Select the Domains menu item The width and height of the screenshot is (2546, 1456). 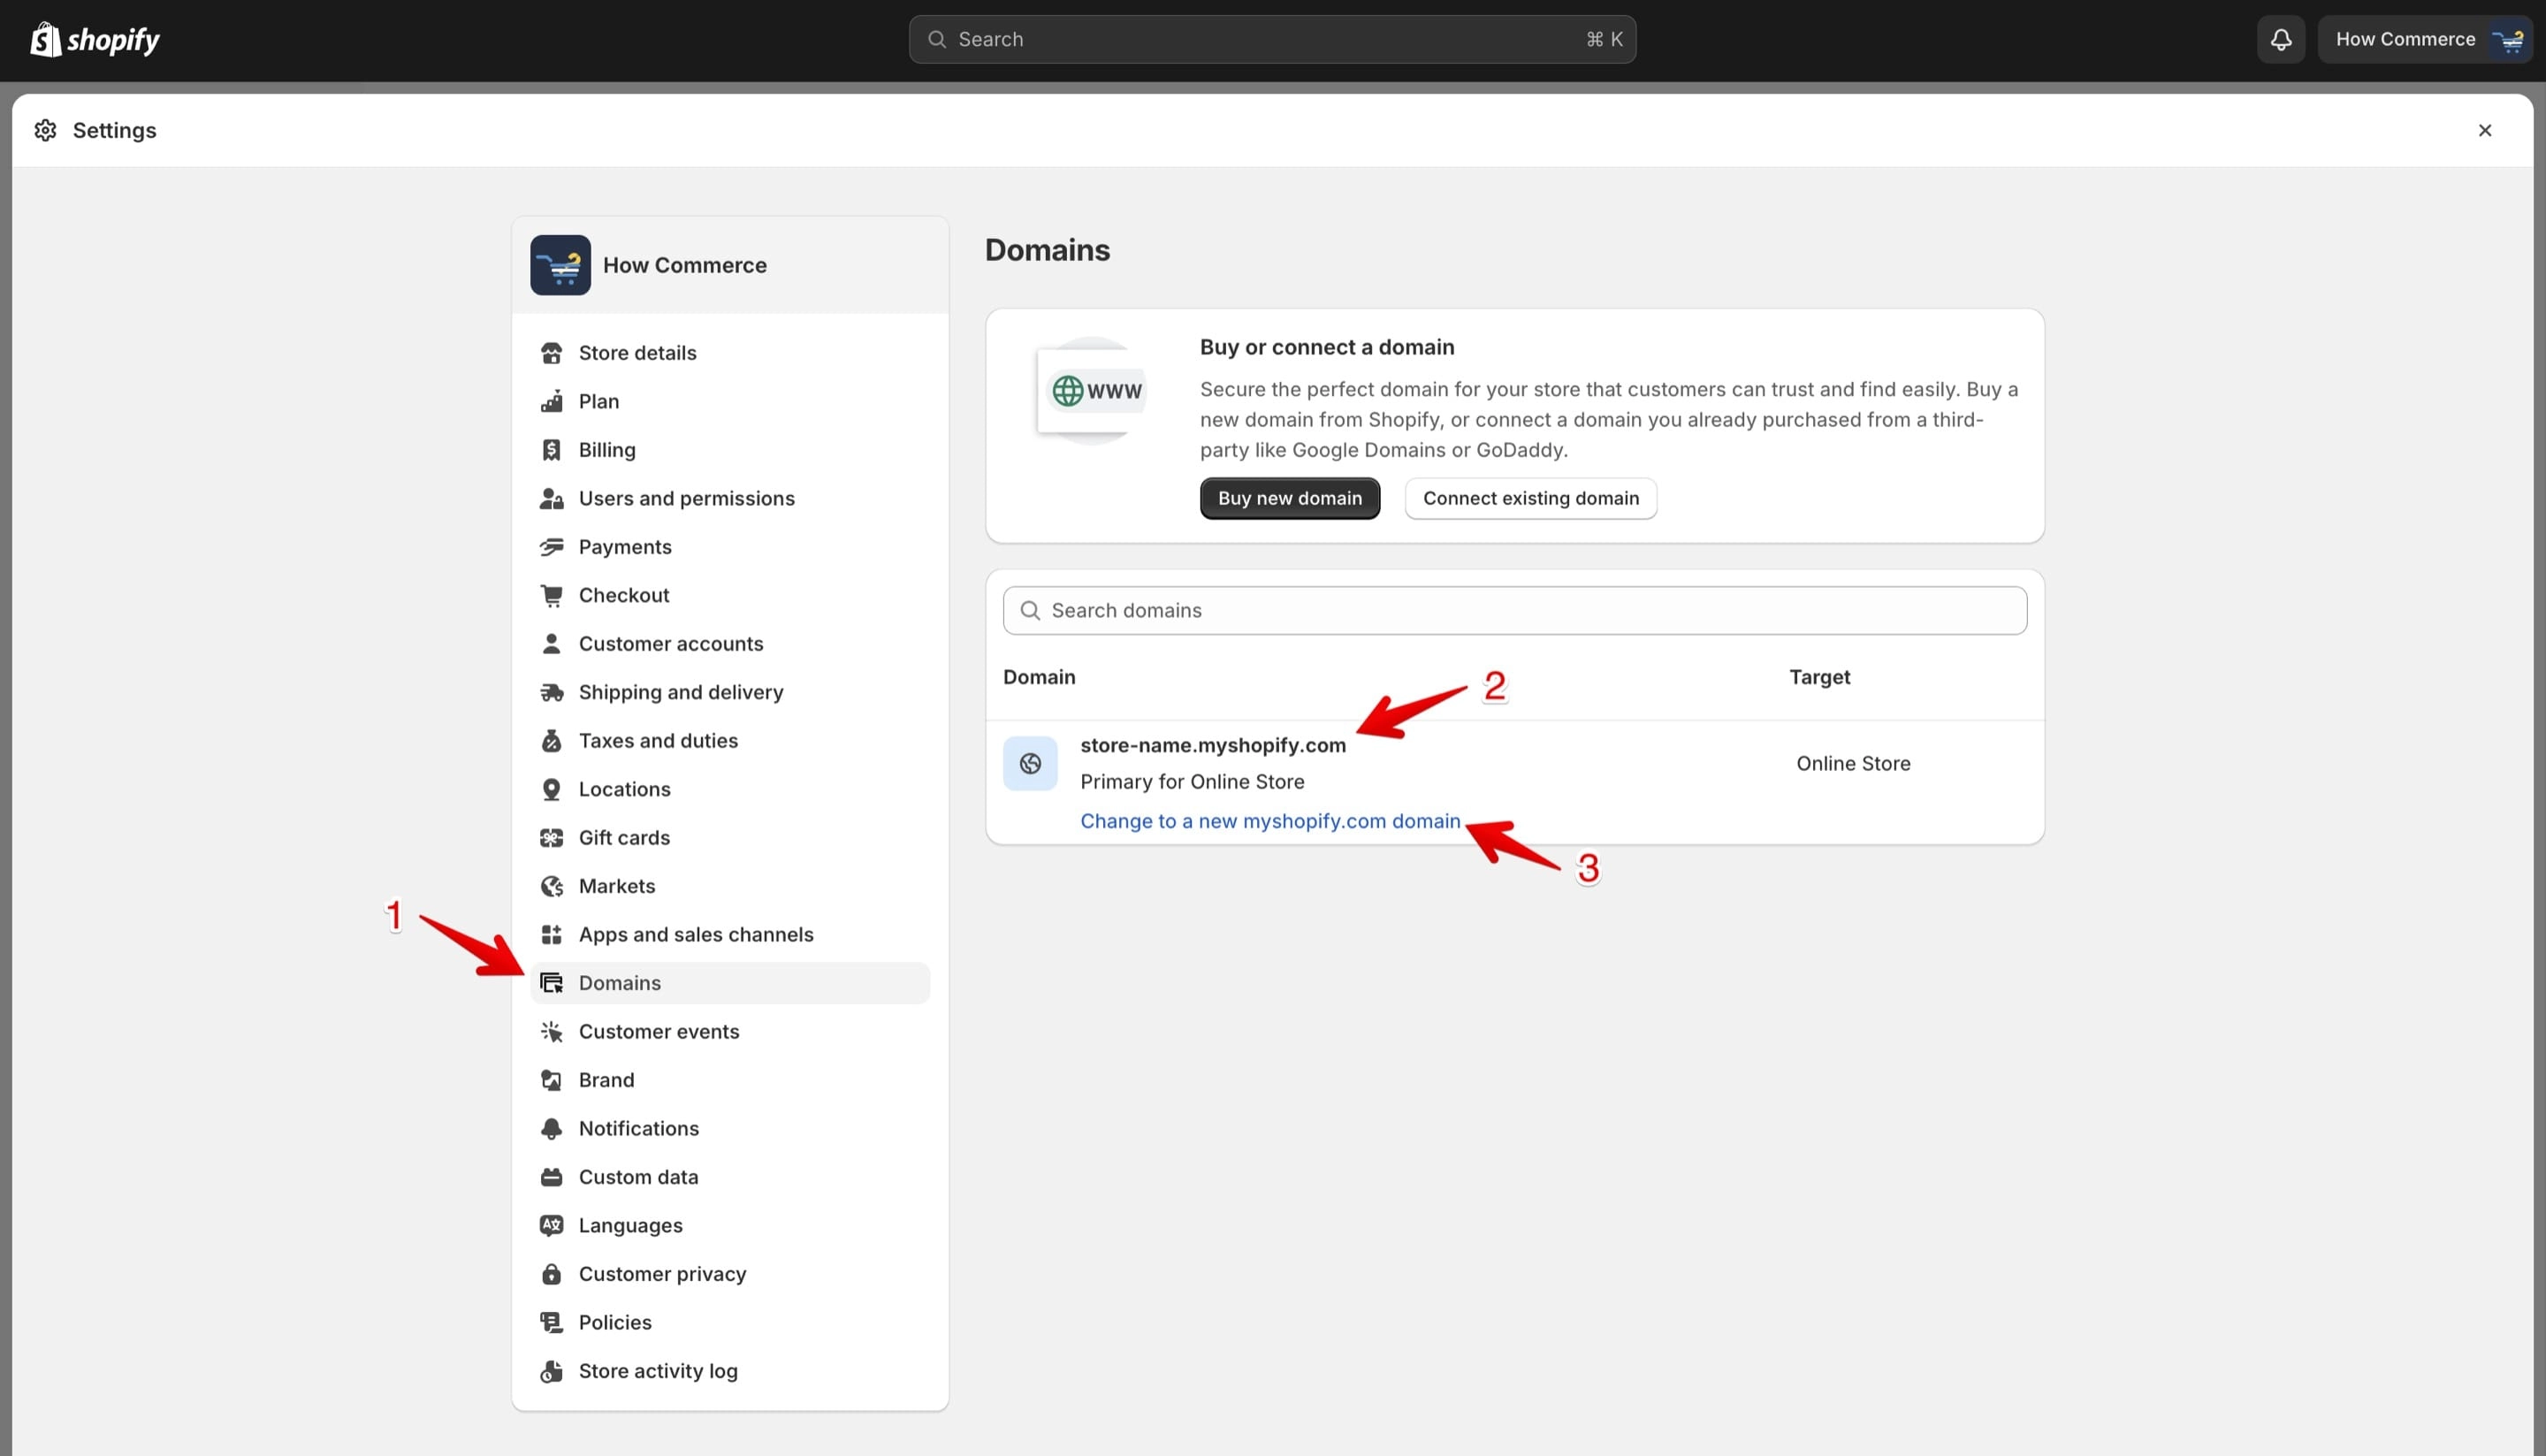coord(730,983)
